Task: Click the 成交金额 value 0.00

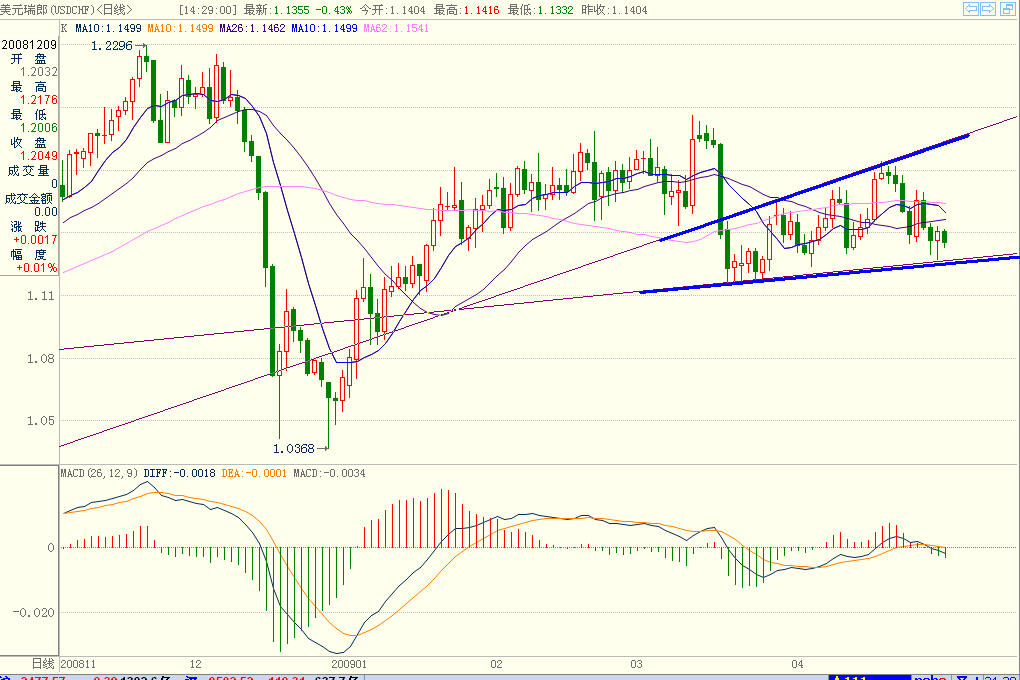Action: coord(46,211)
